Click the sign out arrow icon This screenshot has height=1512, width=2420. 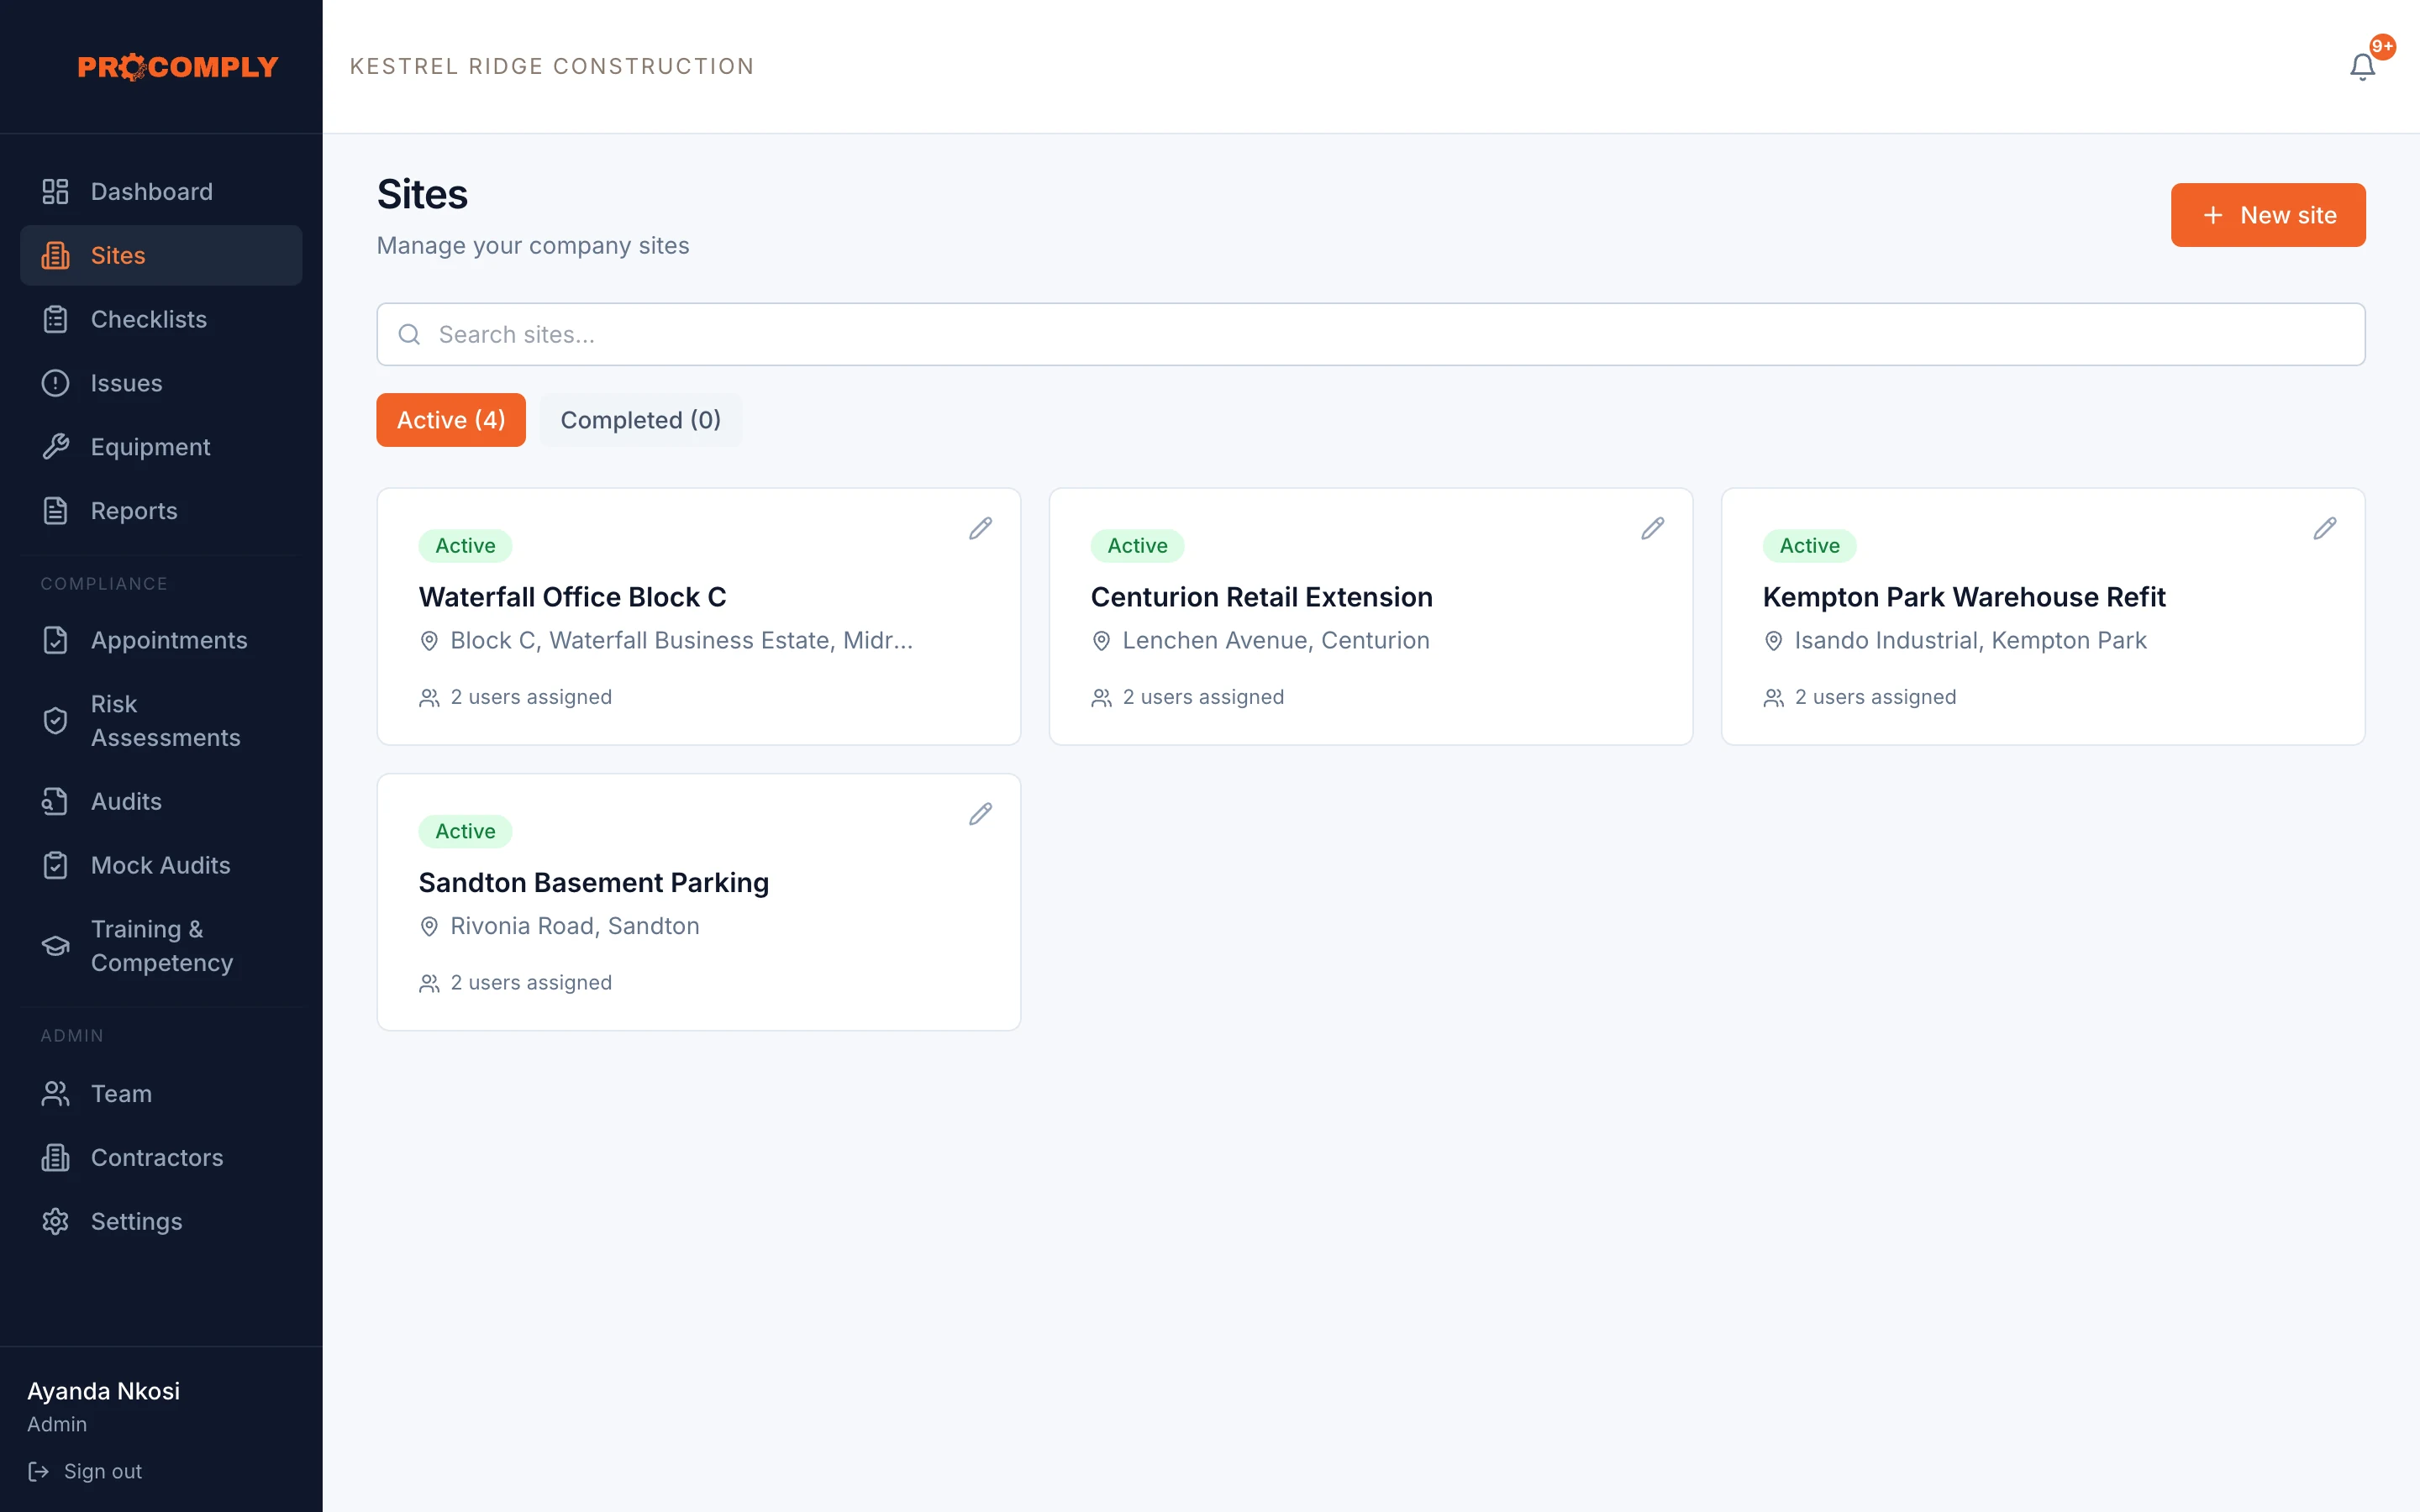click(x=38, y=1471)
